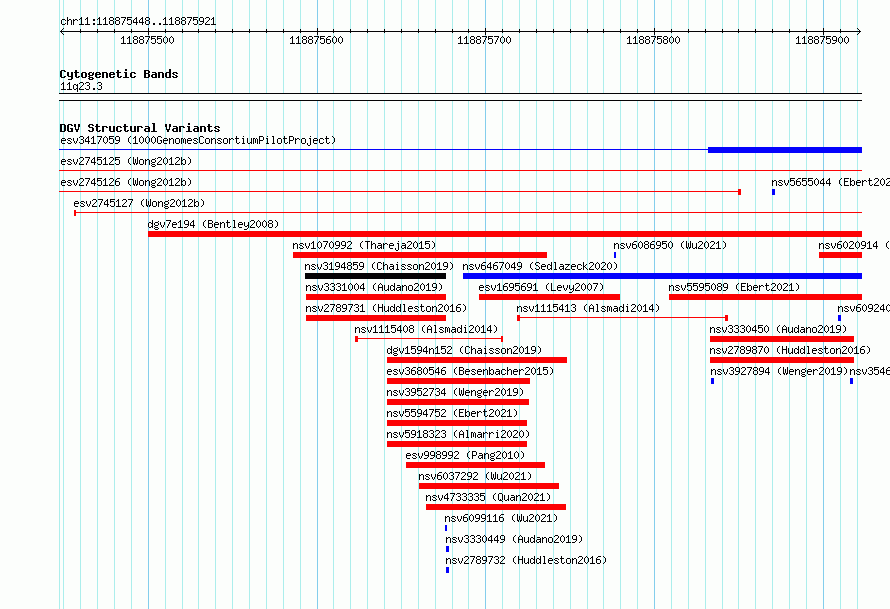890x609 pixels.
Task: Click the nsv3330449 (Audano2019) label
Action: point(514,539)
